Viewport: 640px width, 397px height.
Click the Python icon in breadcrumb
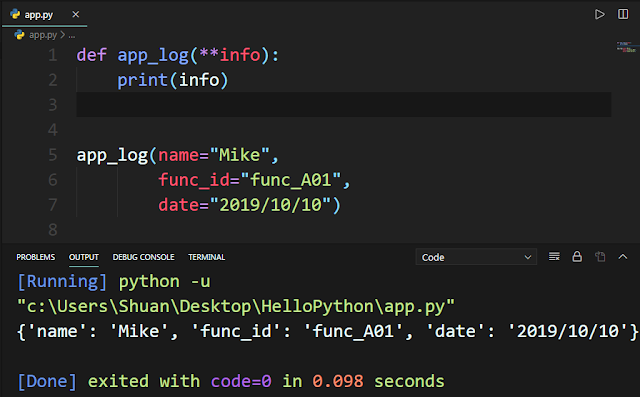pos(19,35)
